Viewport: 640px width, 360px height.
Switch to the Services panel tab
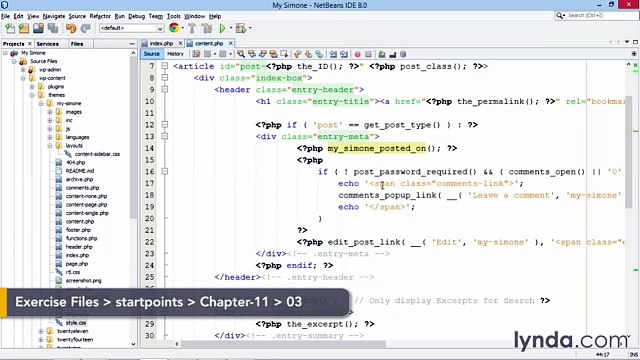point(47,44)
